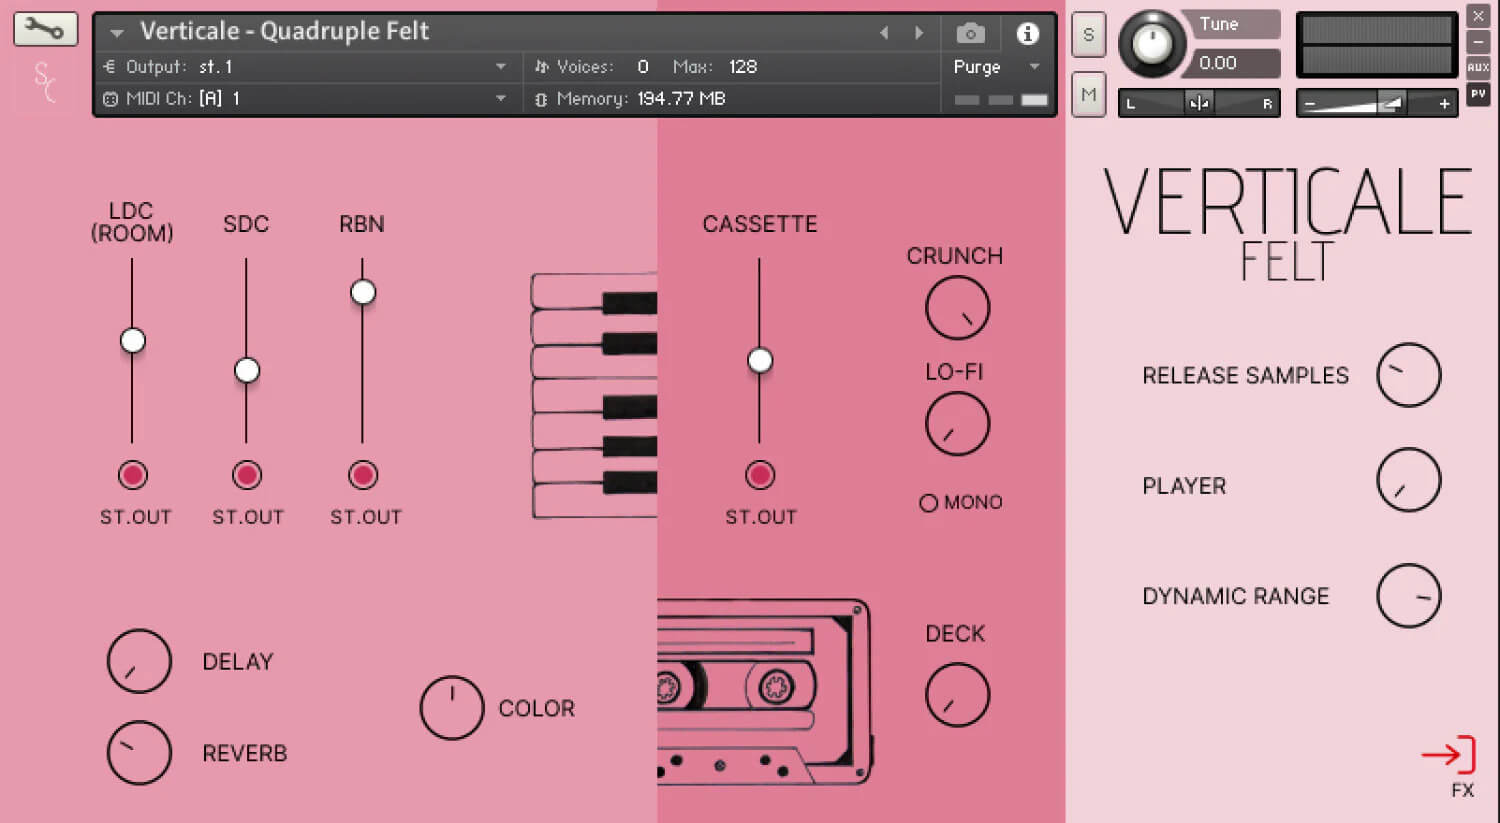1500x823 pixels.
Task: Collapse the instrument header with its chevron
Action: click(x=116, y=31)
